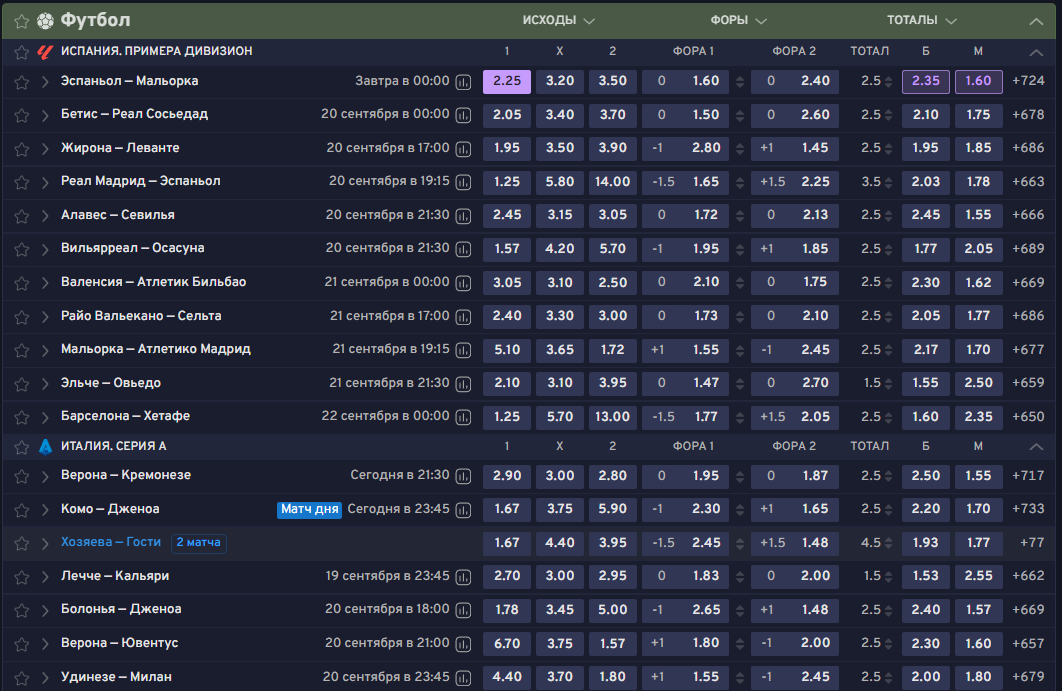The width and height of the screenshot is (1062, 691).
Task: Open statistics icon for Жирона – Леванте
Action: (x=463, y=149)
